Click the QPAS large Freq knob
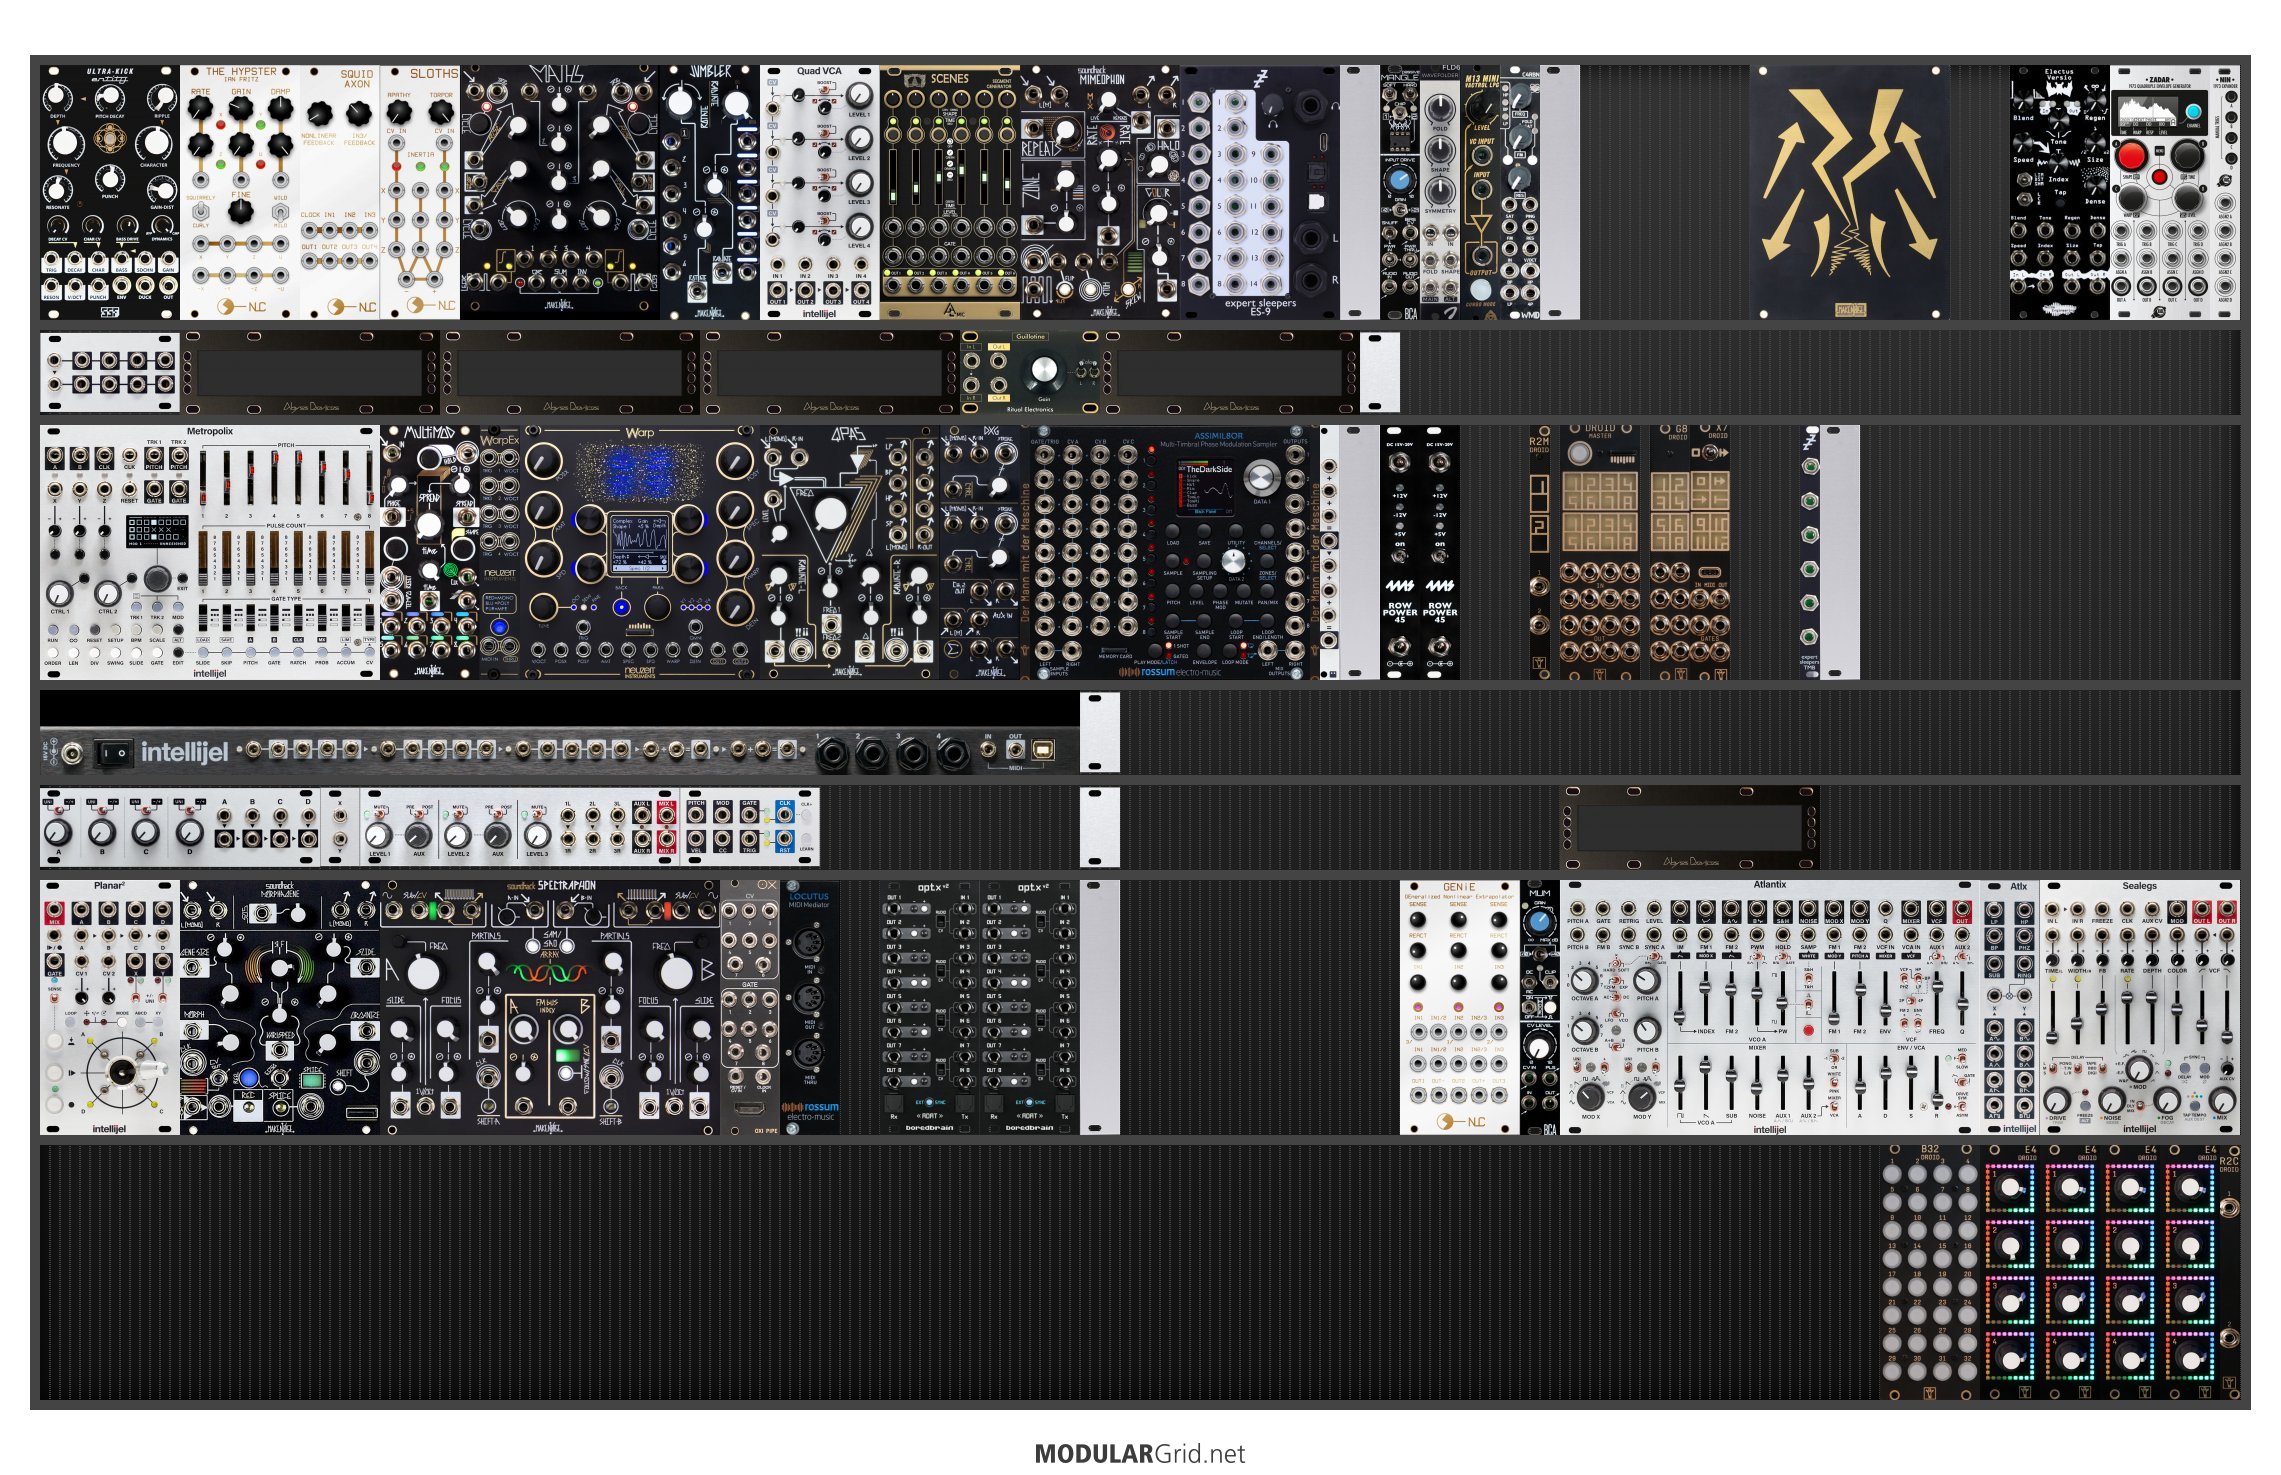Viewport: 2281px width, 1475px height. tap(830, 513)
